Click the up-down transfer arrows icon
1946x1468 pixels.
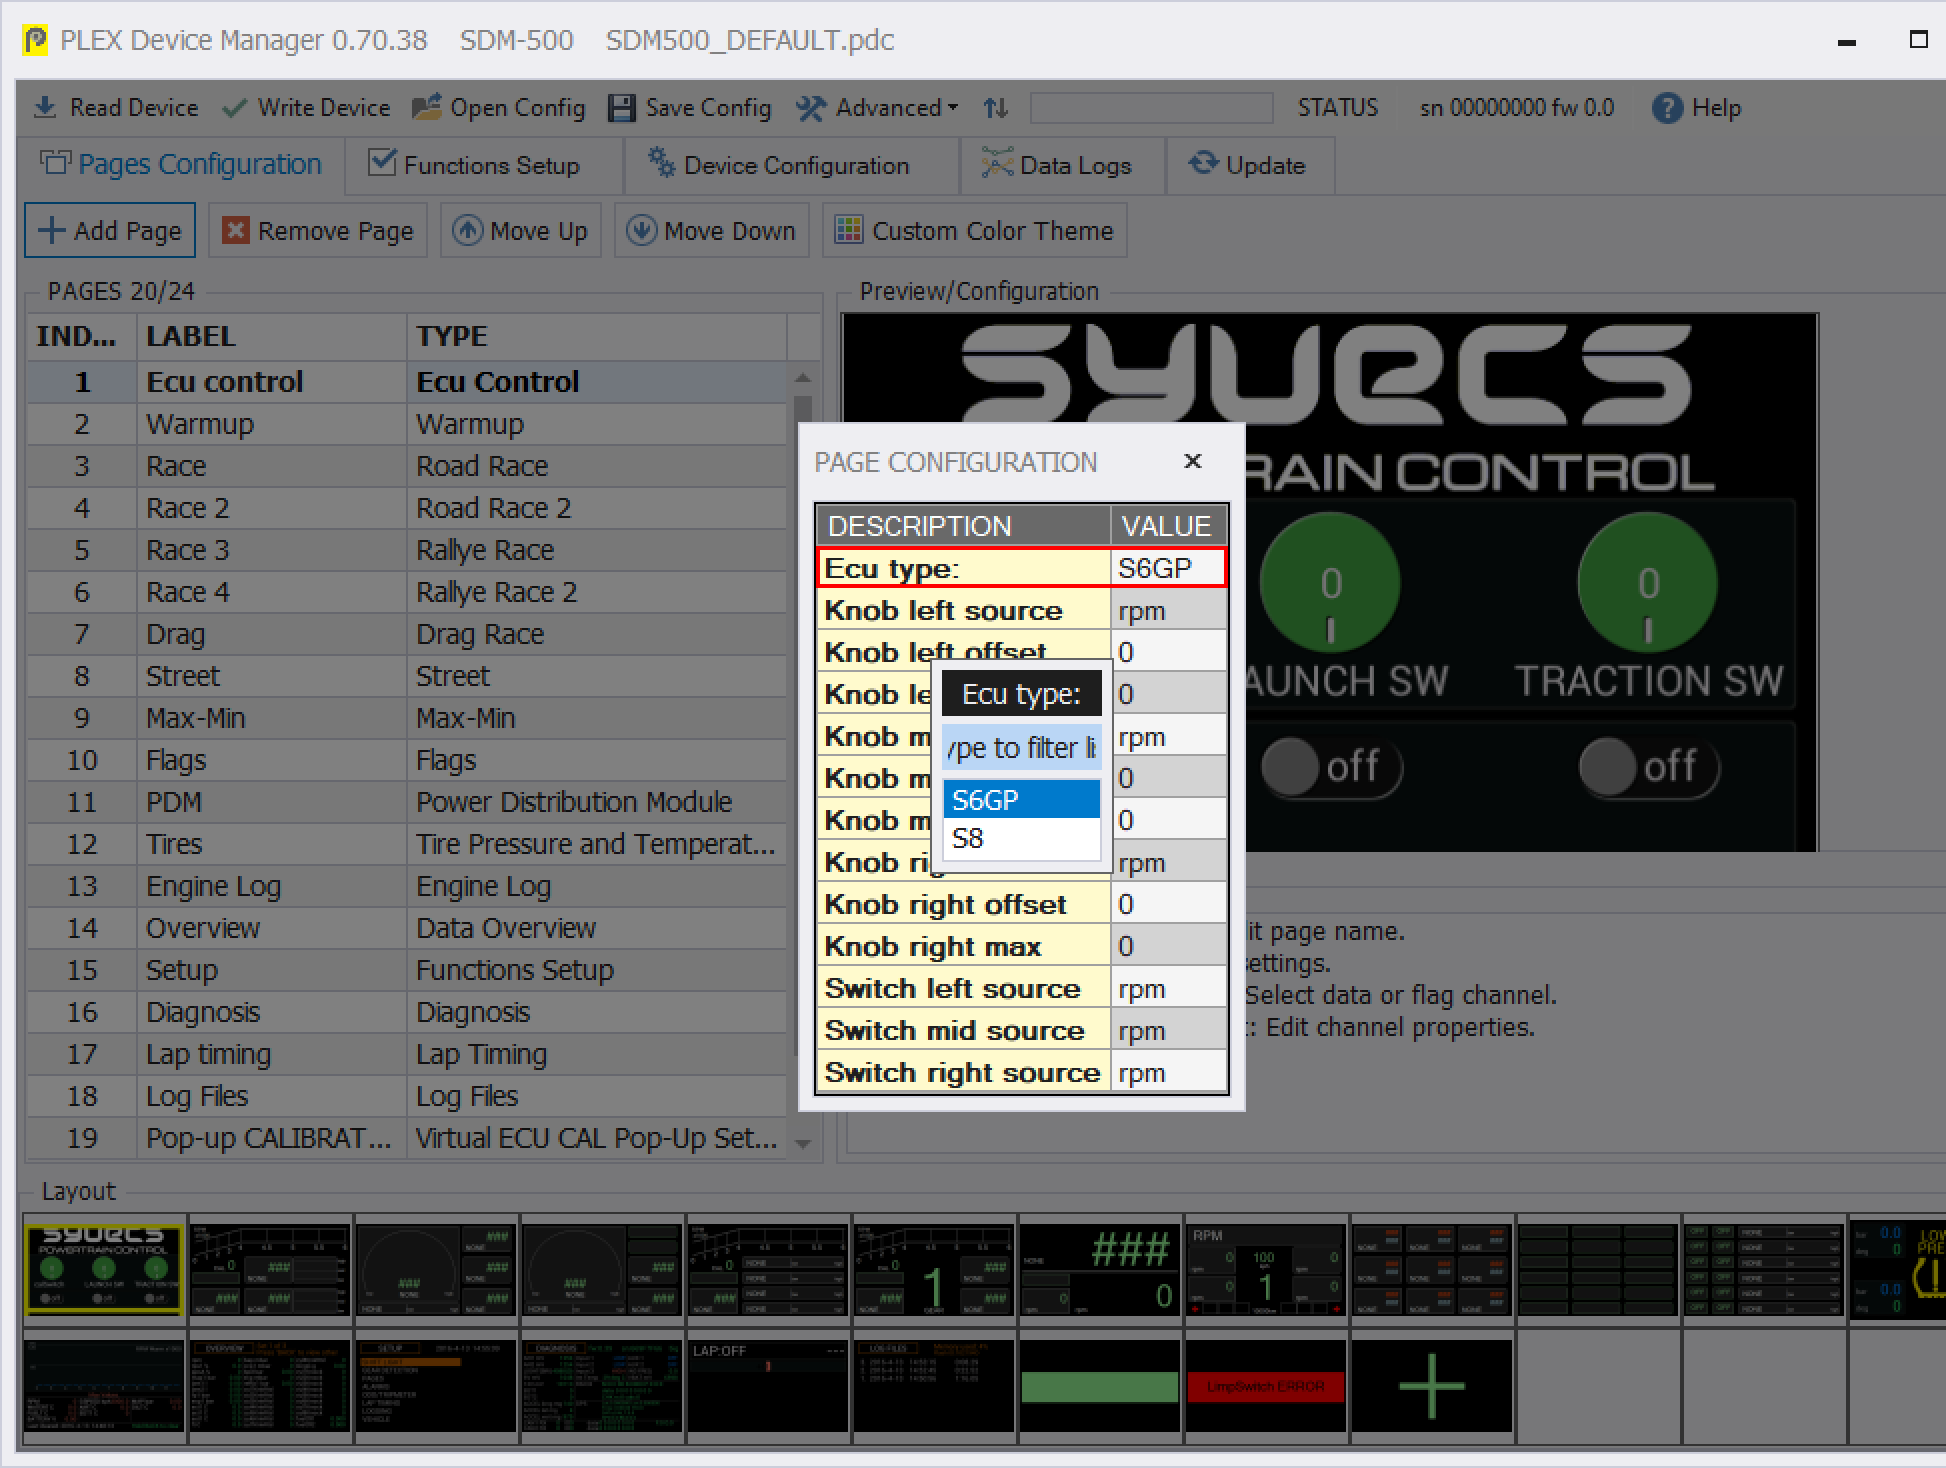995,108
